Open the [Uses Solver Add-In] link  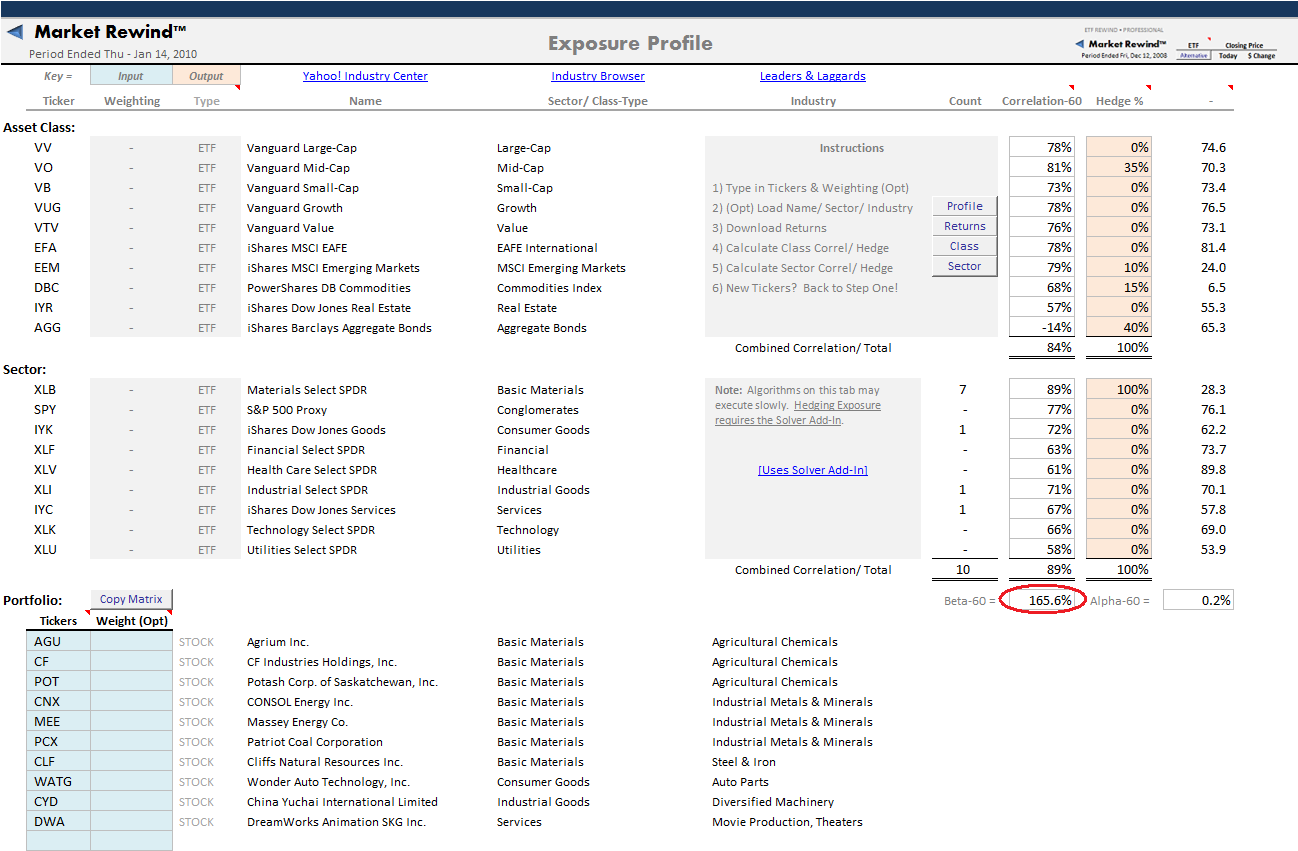[x=813, y=470]
